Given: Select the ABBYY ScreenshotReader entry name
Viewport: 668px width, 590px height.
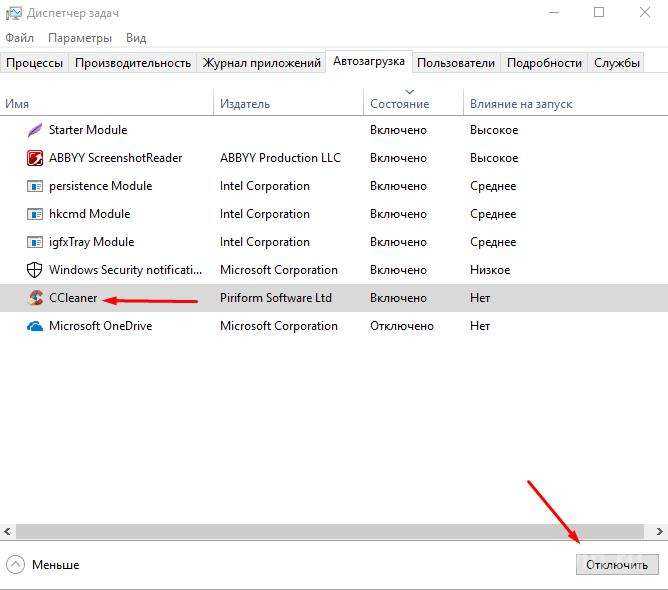Looking at the screenshot, I should (115, 158).
